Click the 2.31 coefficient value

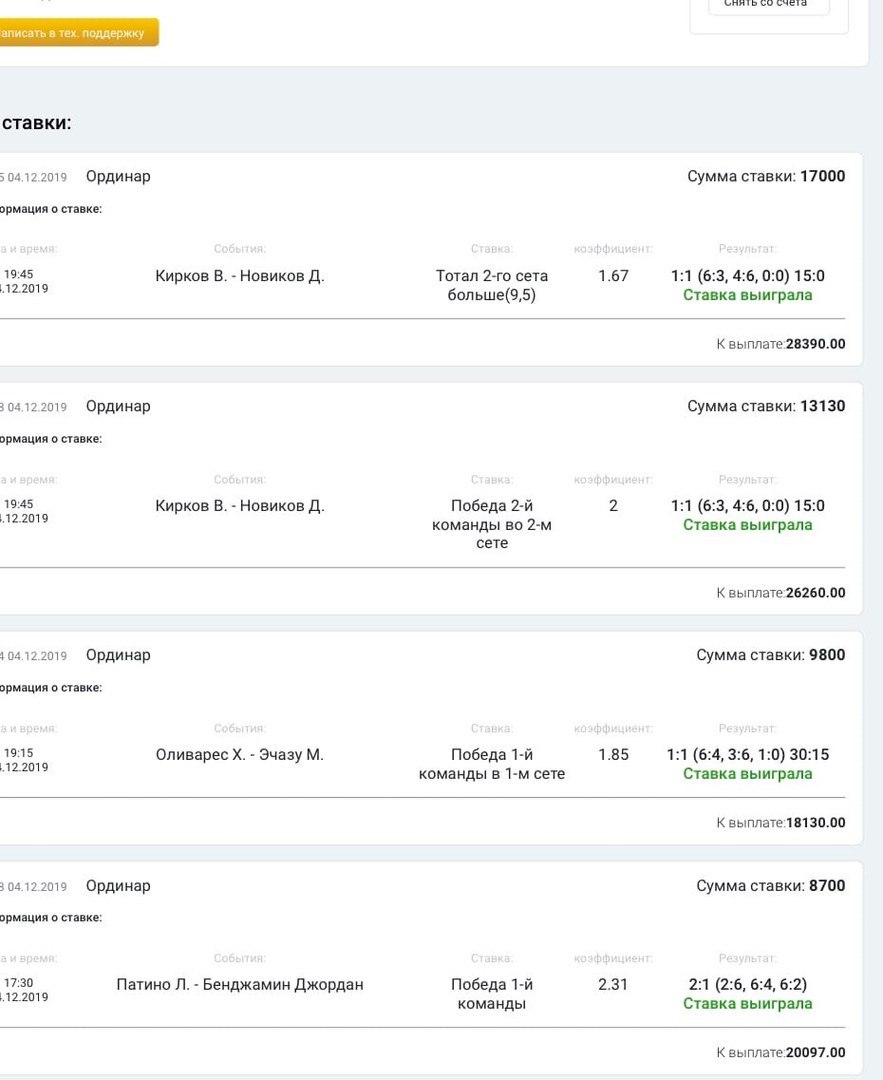click(x=613, y=985)
